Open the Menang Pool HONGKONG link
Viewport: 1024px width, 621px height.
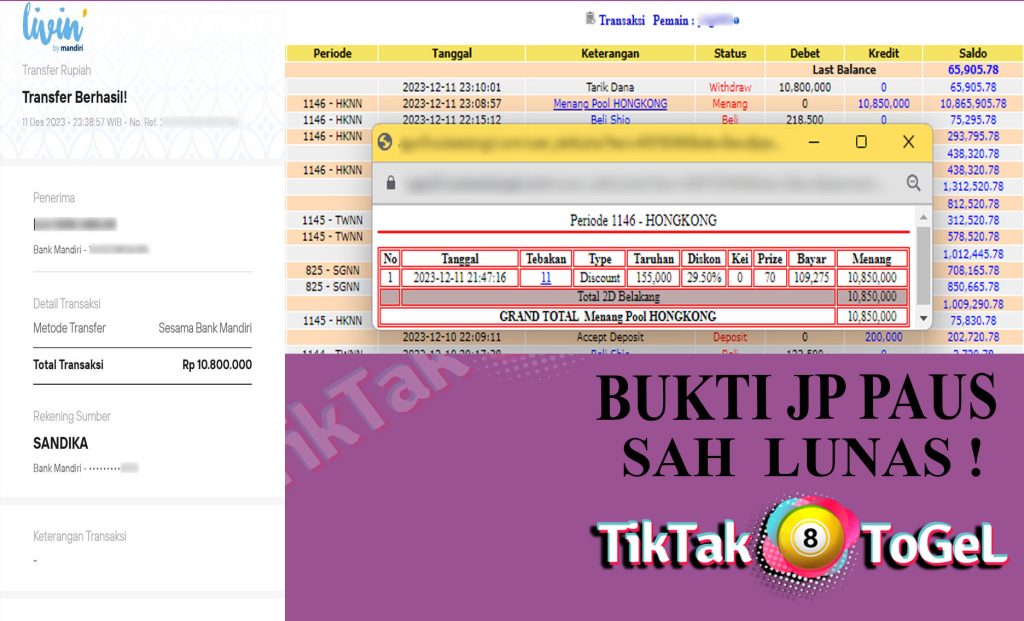[x=610, y=103]
